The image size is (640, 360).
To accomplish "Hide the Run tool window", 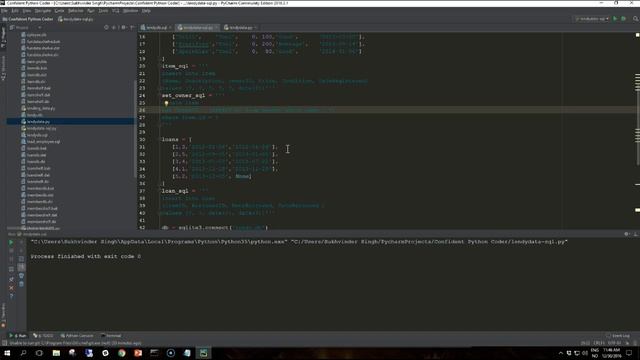I will (636, 234).
